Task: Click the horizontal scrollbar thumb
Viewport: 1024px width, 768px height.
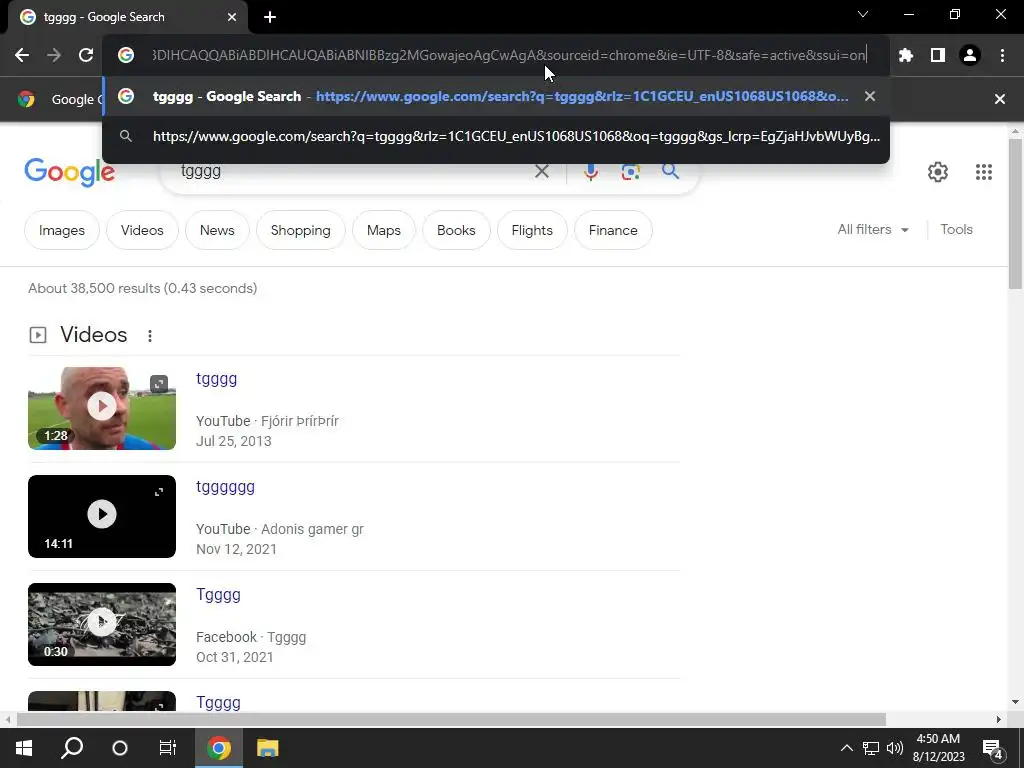Action: pos(451,719)
